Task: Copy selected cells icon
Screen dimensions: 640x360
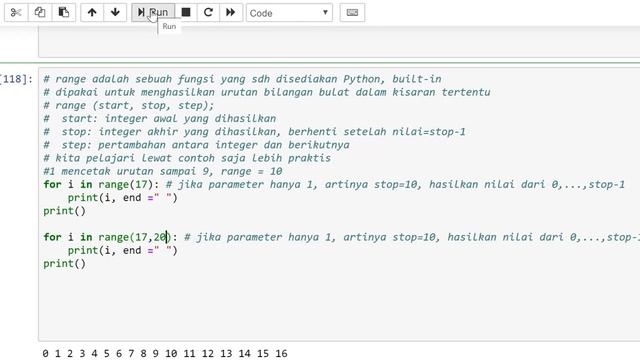Action: click(40, 12)
